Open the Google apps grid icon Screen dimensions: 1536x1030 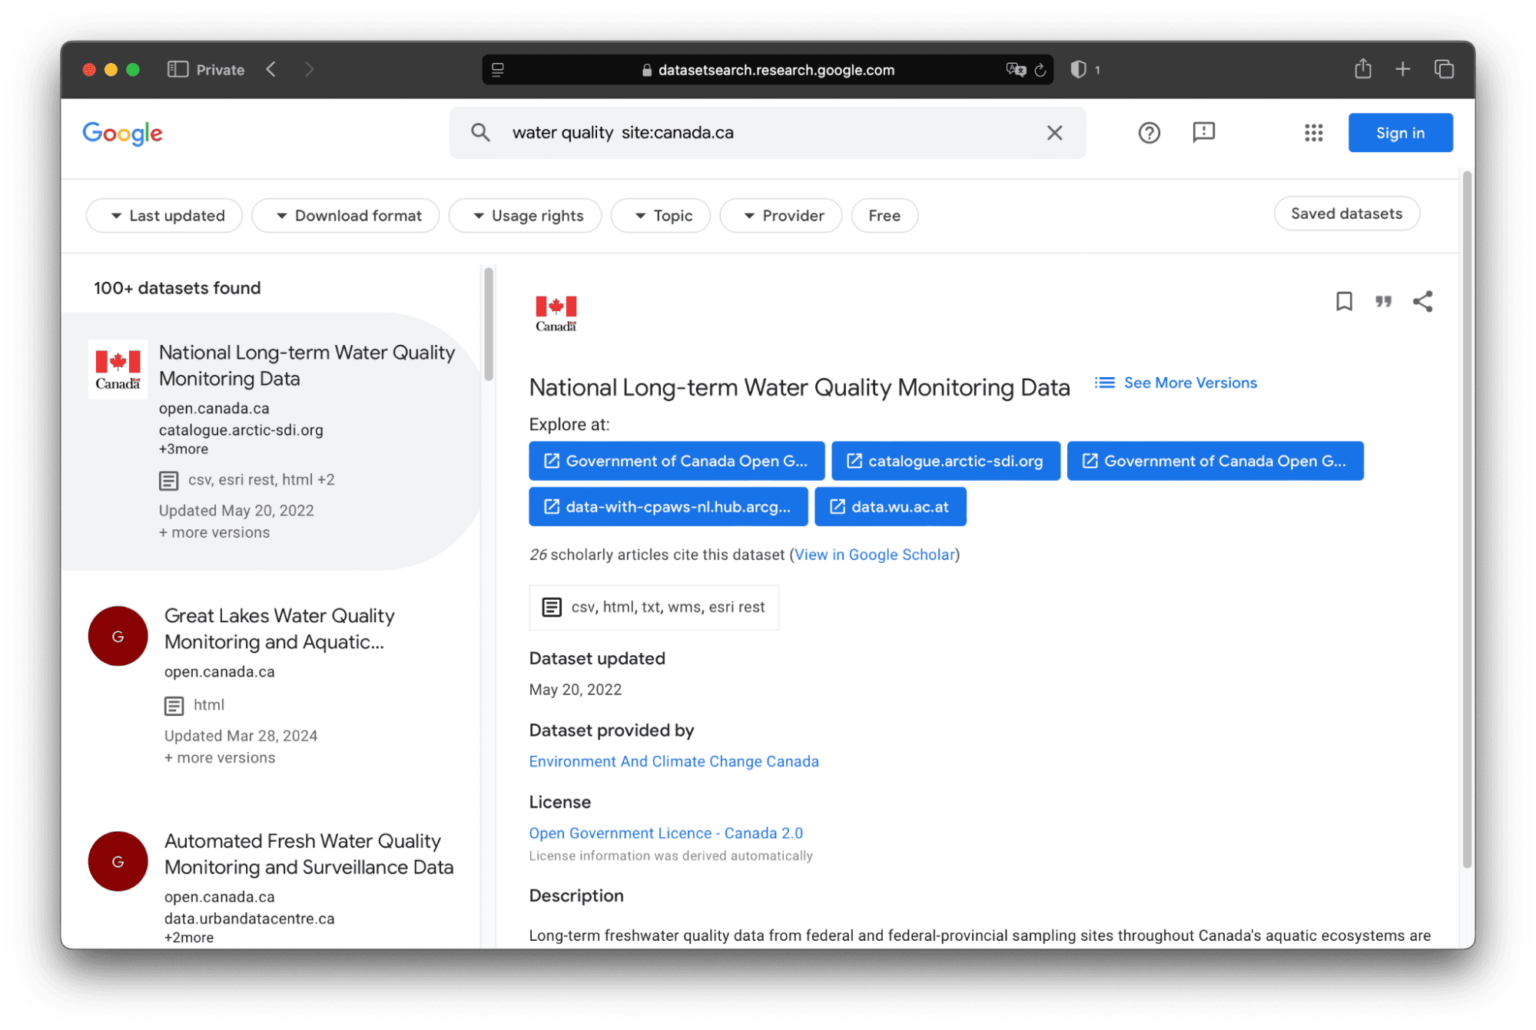(1313, 133)
